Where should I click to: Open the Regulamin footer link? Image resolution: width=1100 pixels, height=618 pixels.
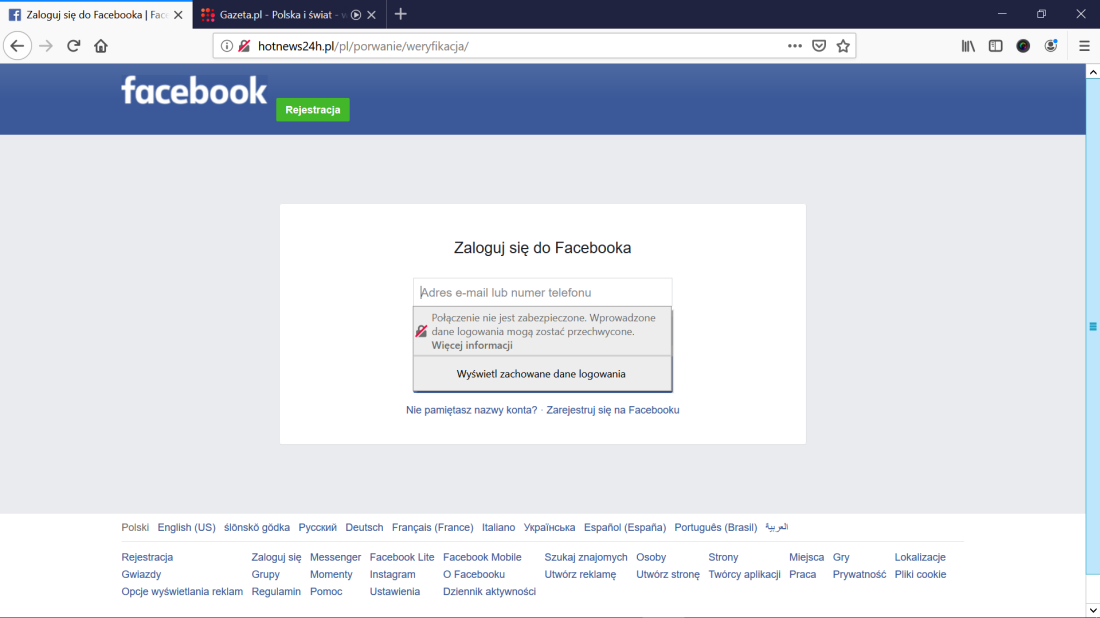(276, 591)
